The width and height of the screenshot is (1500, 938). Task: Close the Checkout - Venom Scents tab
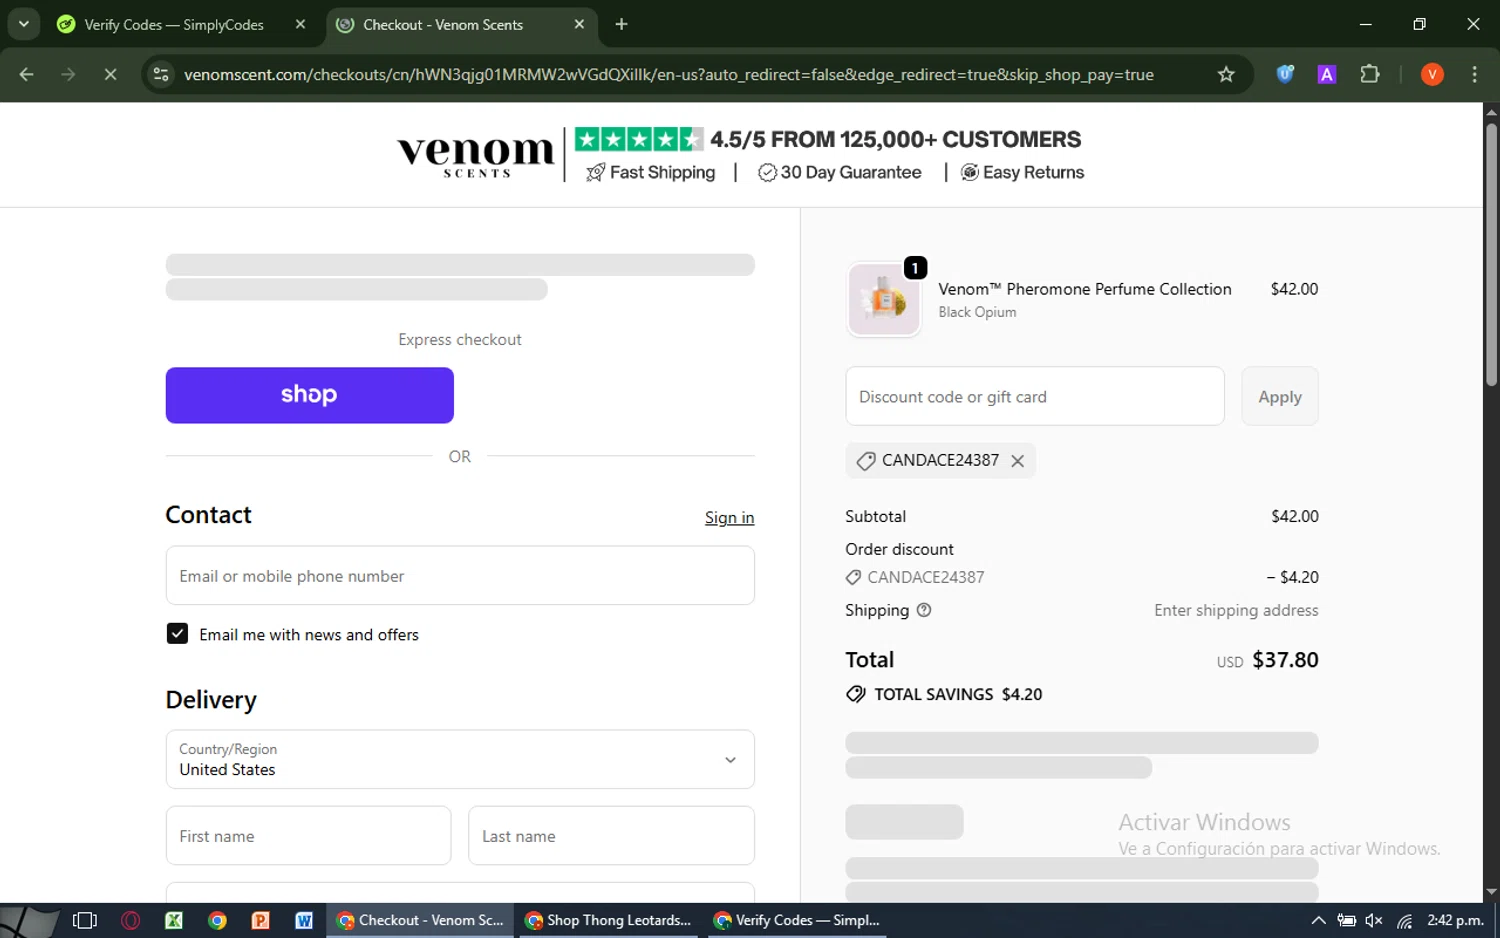[x=579, y=24]
